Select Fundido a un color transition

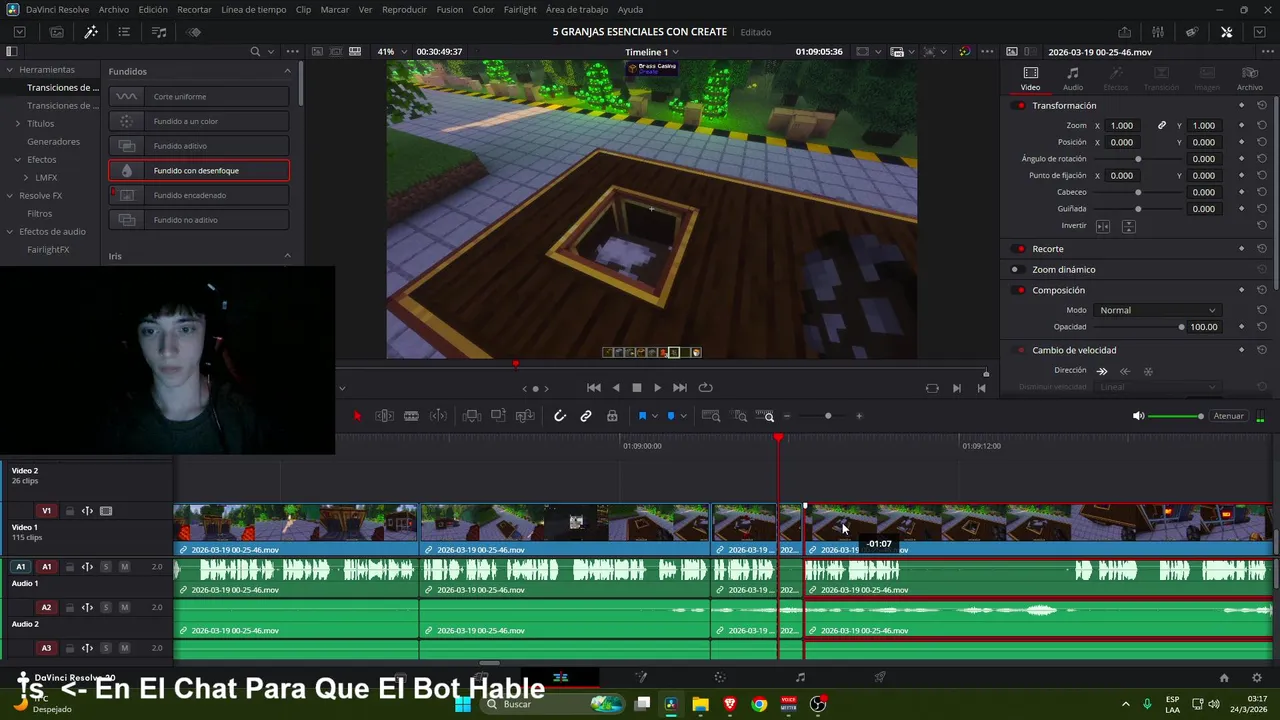199,121
